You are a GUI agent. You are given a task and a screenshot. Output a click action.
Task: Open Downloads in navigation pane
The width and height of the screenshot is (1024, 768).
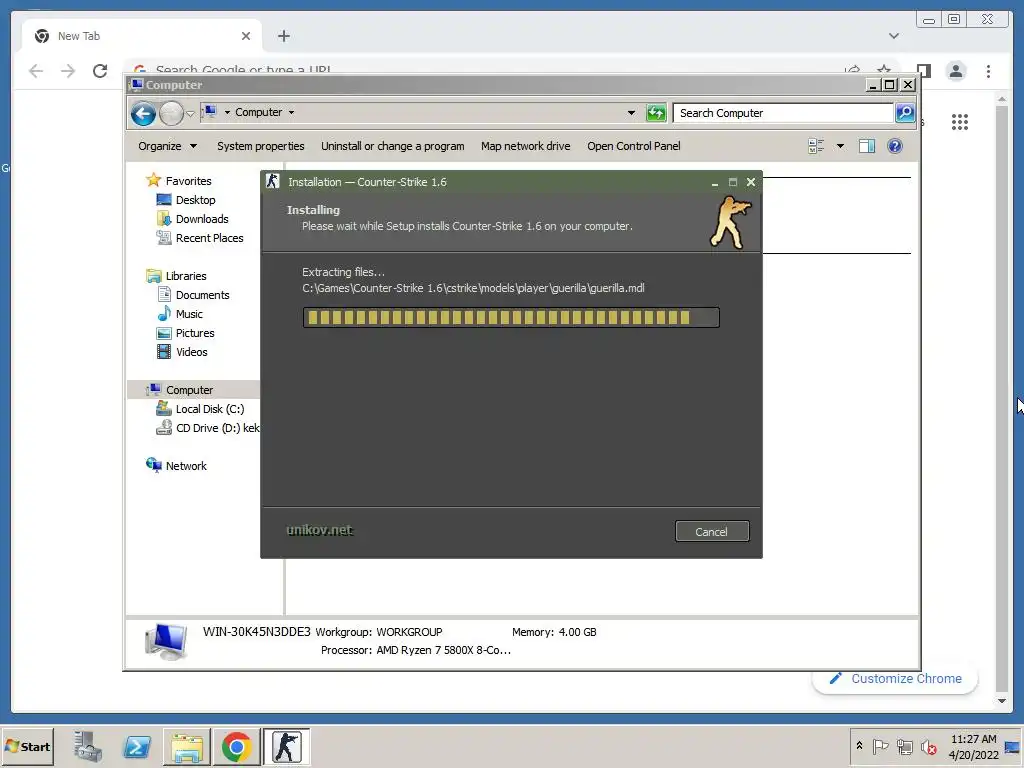pyautogui.click(x=193, y=219)
